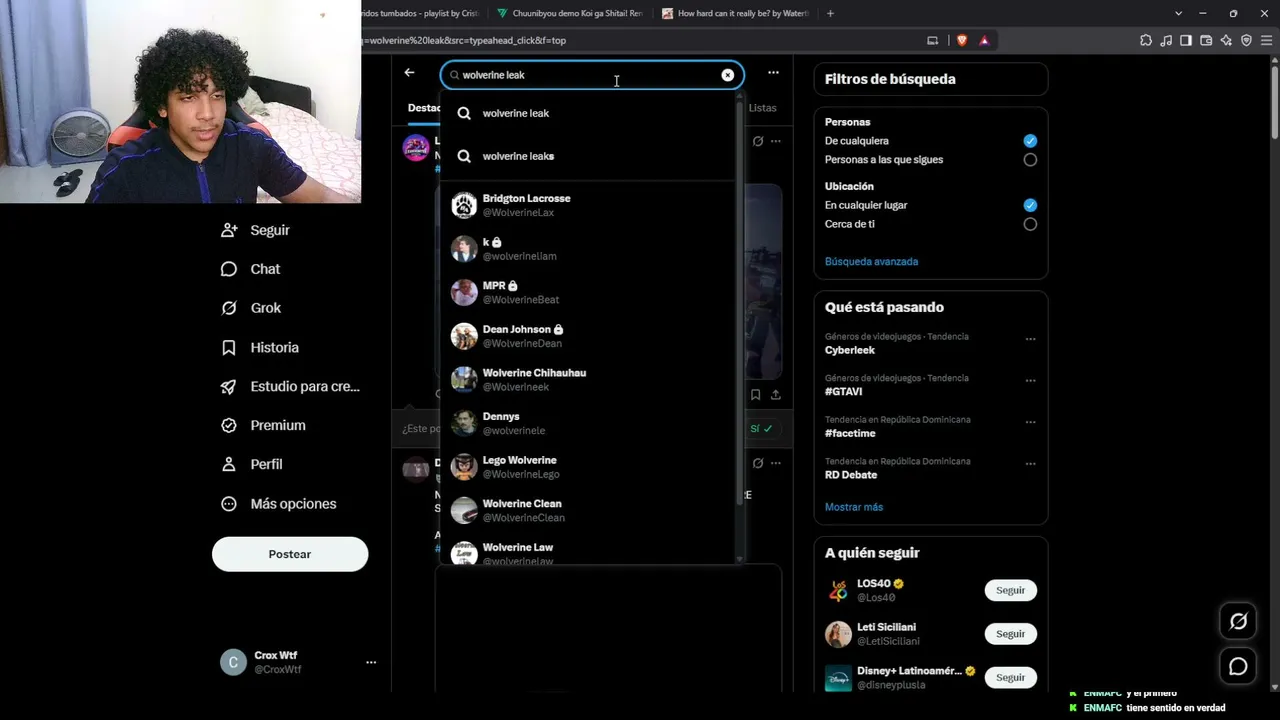Choose the first 'wolverine leak' suggestion

pos(587,113)
